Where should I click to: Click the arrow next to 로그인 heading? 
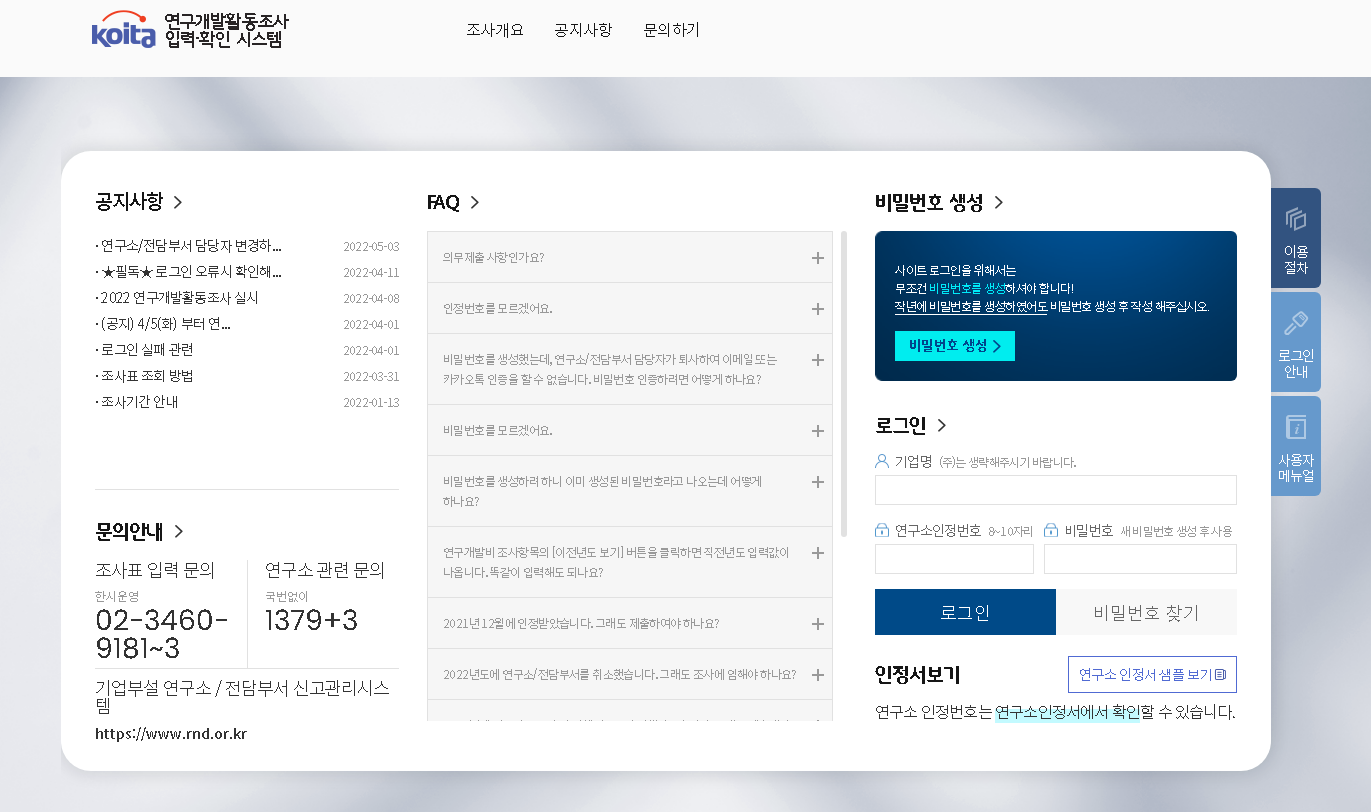pyautogui.click(x=942, y=426)
